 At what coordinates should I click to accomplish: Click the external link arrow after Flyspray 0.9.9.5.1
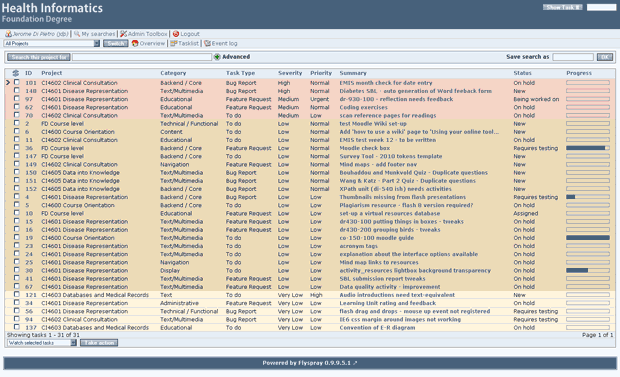[x=355, y=363]
